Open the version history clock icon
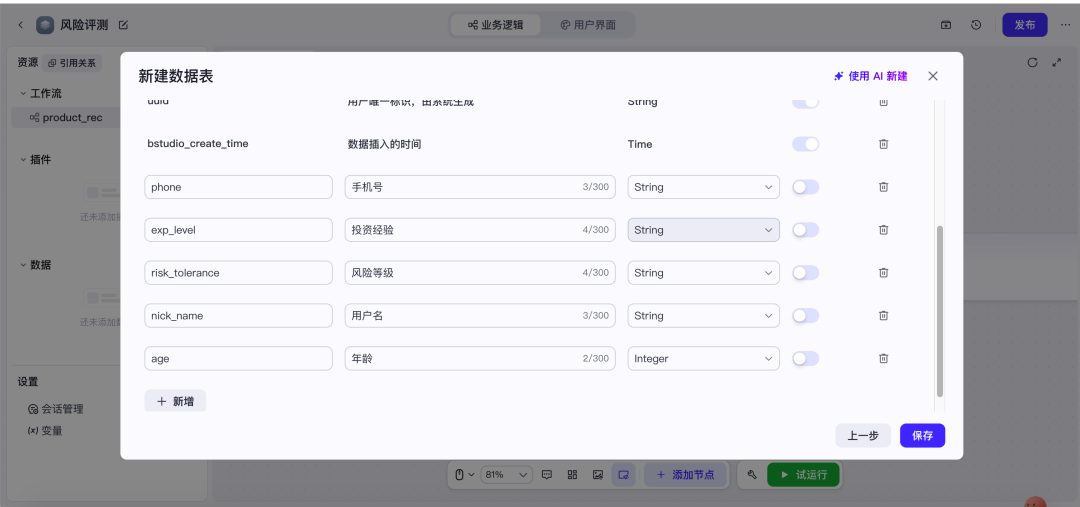Screen dimensions: 1080x507 [x=976, y=25]
